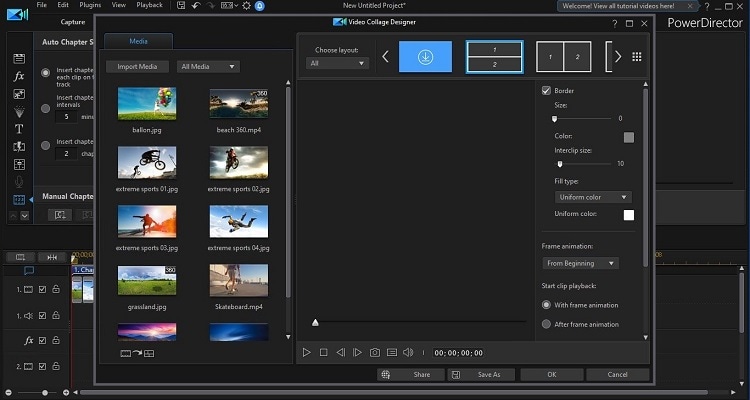Click the Import Media button

136,67
